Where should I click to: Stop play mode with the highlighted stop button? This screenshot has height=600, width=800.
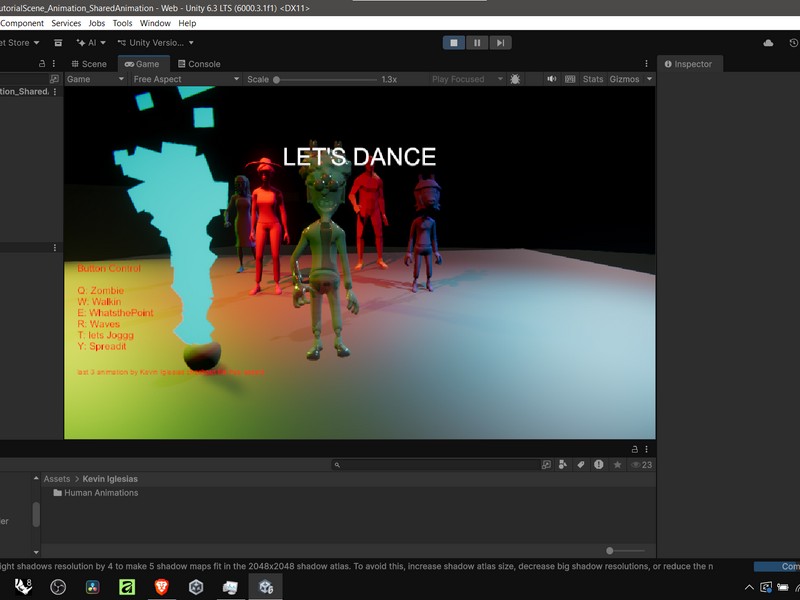tap(455, 42)
